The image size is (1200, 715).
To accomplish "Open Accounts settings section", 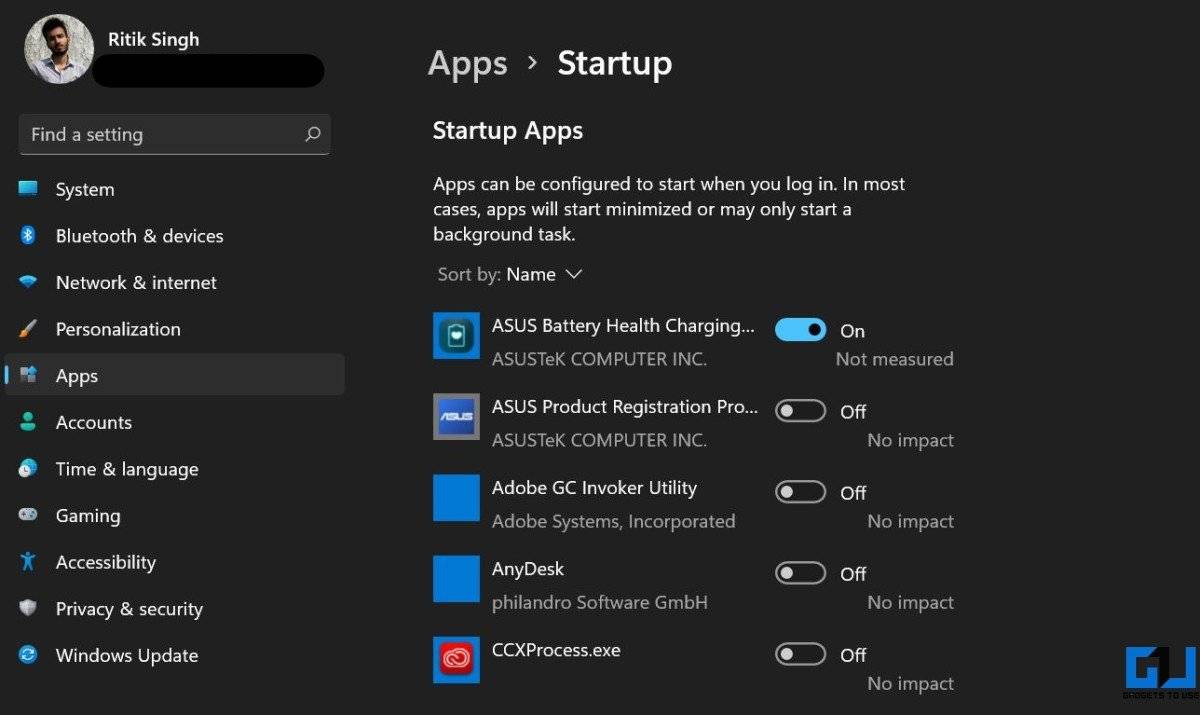I will pos(93,422).
